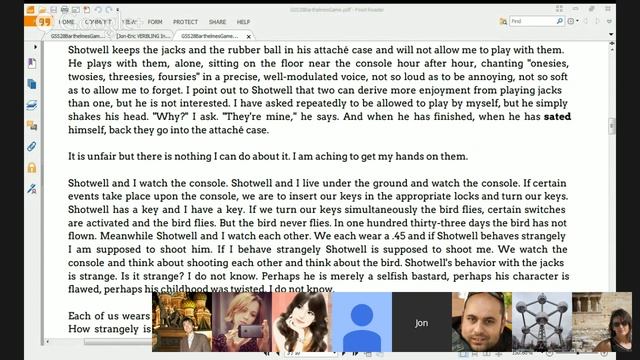This screenshot has height=360, width=640.
Task: Open the SHARE ribbon tab
Action: pyautogui.click(x=217, y=22)
